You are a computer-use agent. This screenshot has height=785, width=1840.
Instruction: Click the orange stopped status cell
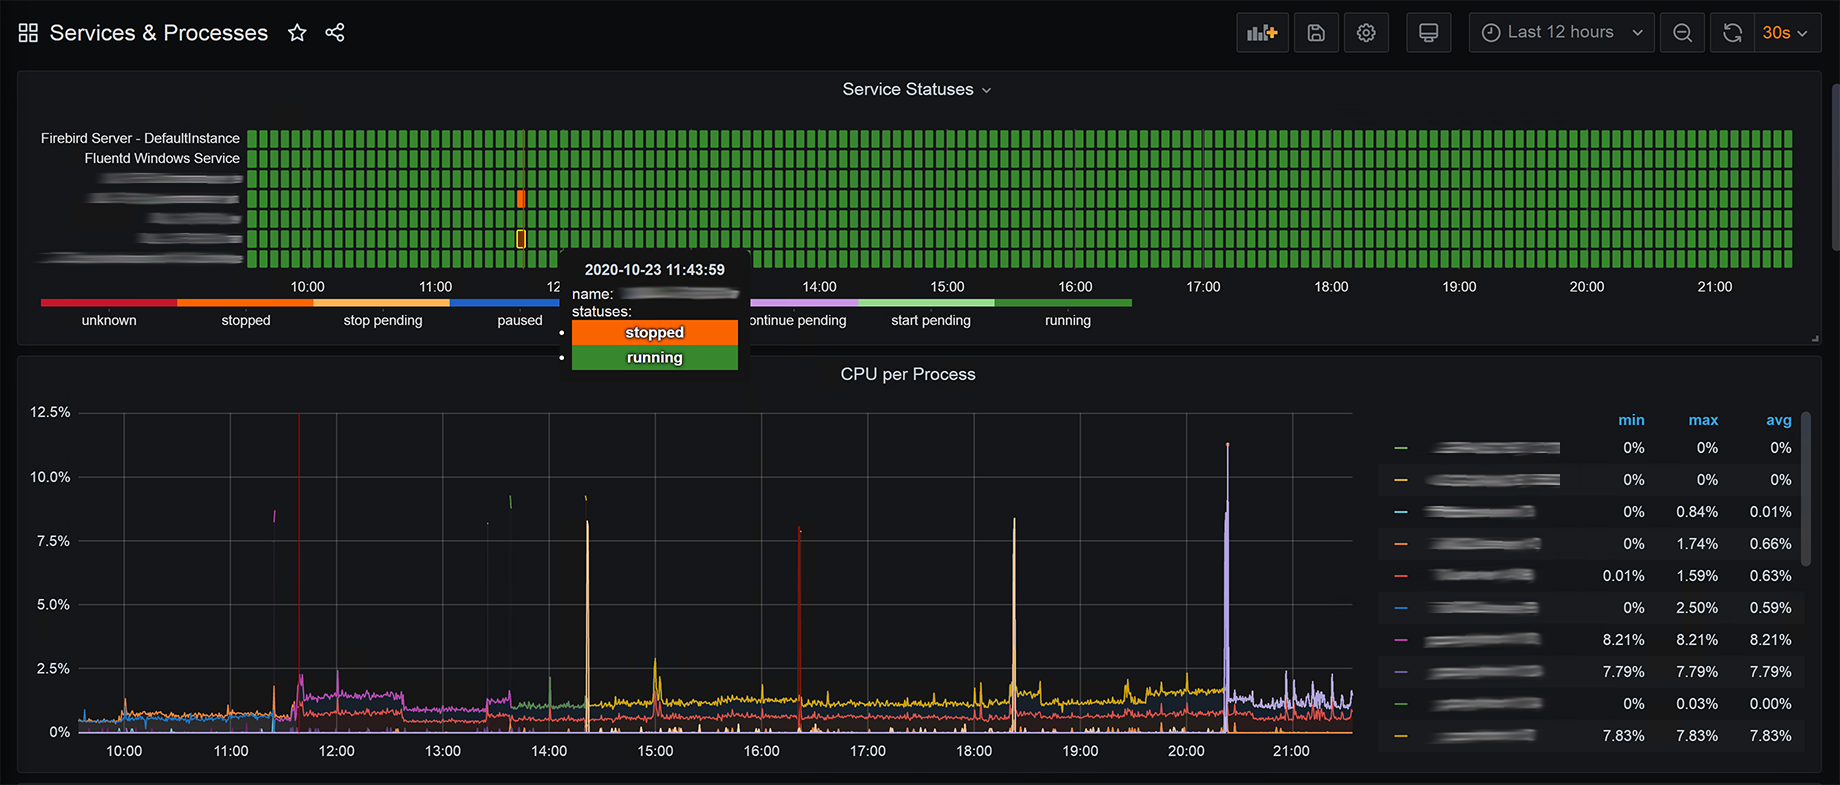coord(521,199)
